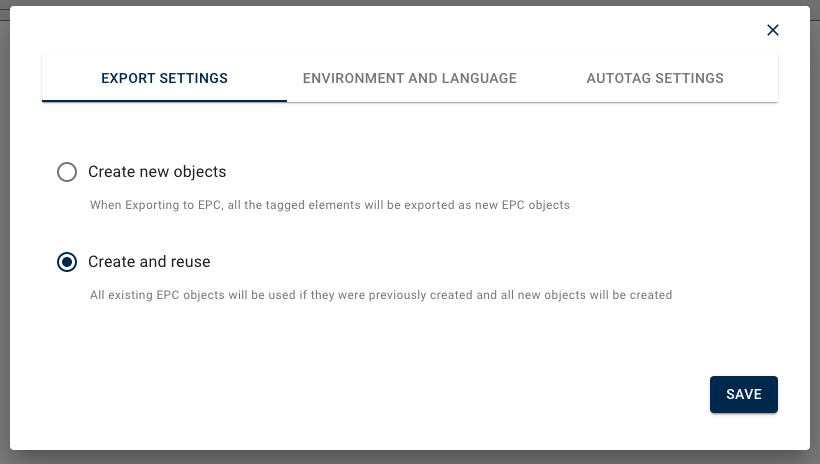Click the blue underline beneath Export Settings
Viewport: 820px width, 464px height.
164,100
